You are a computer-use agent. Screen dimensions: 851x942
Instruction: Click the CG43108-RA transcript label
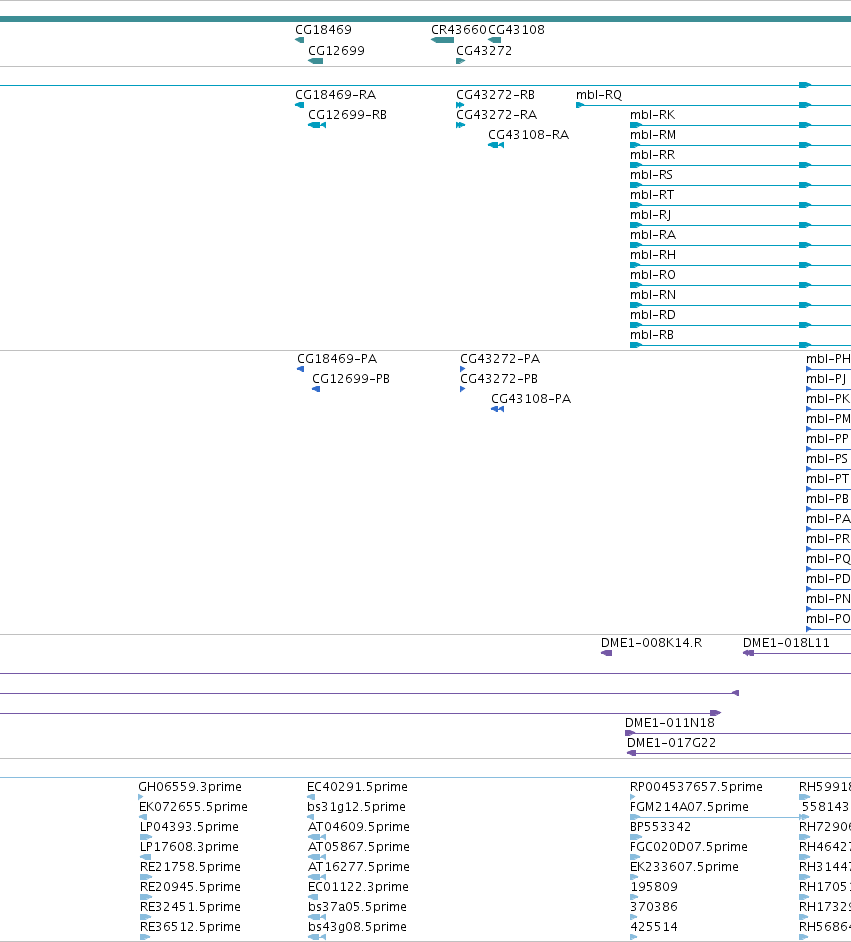point(528,135)
